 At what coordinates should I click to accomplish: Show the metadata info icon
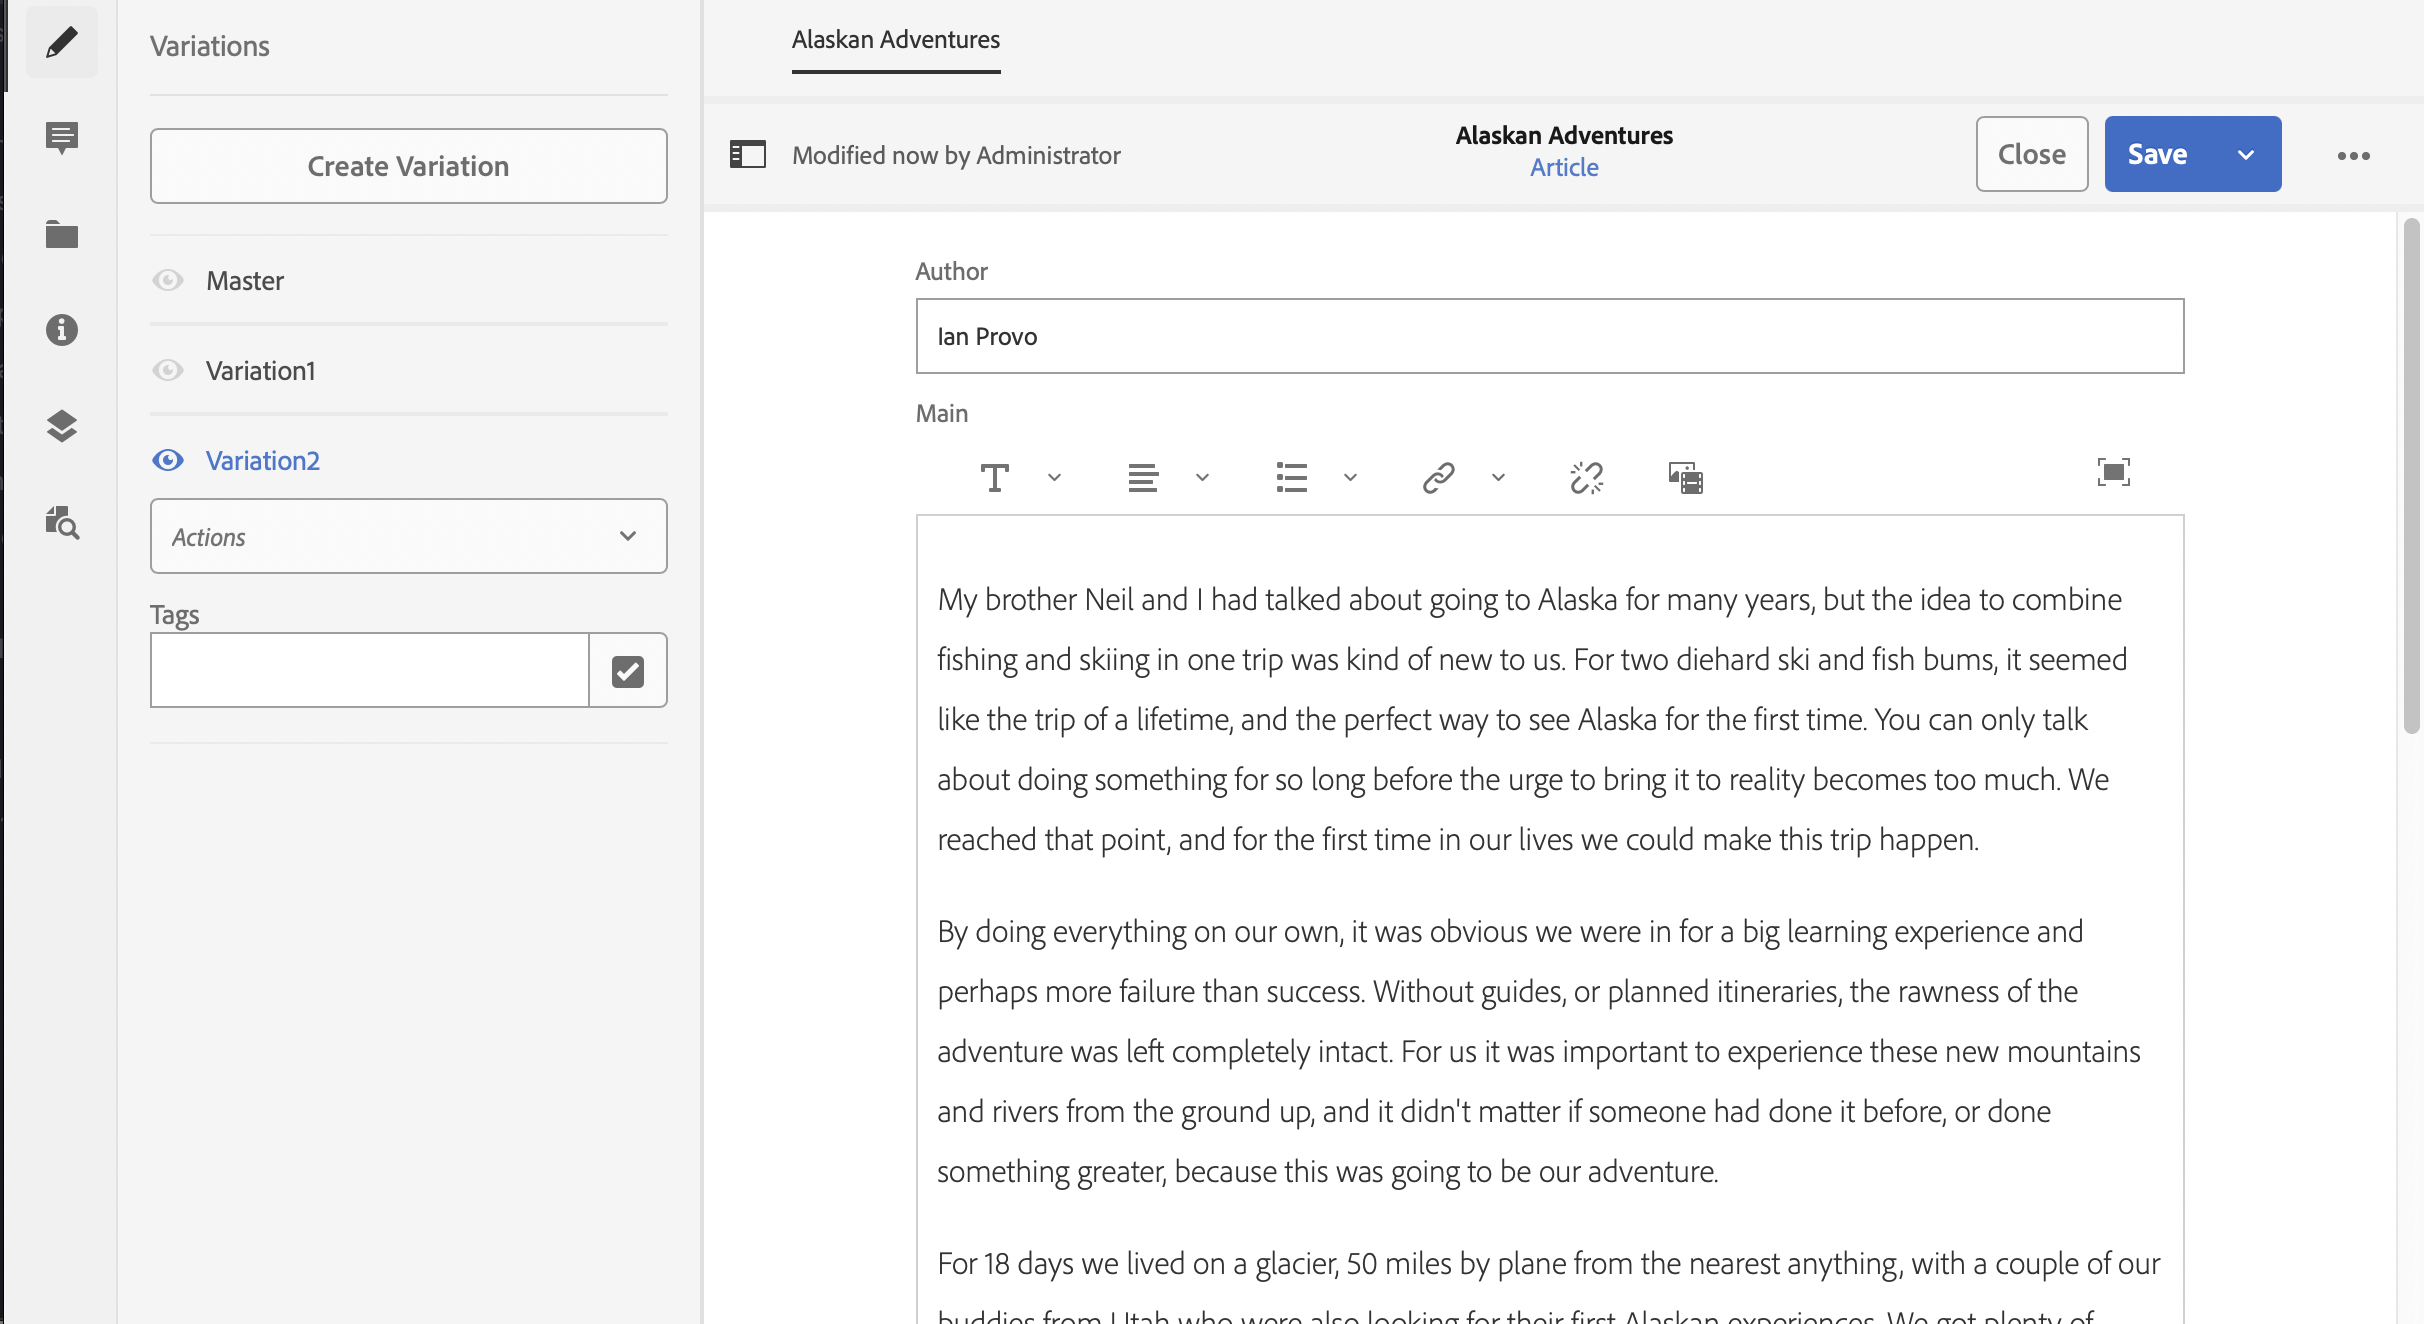click(61, 329)
